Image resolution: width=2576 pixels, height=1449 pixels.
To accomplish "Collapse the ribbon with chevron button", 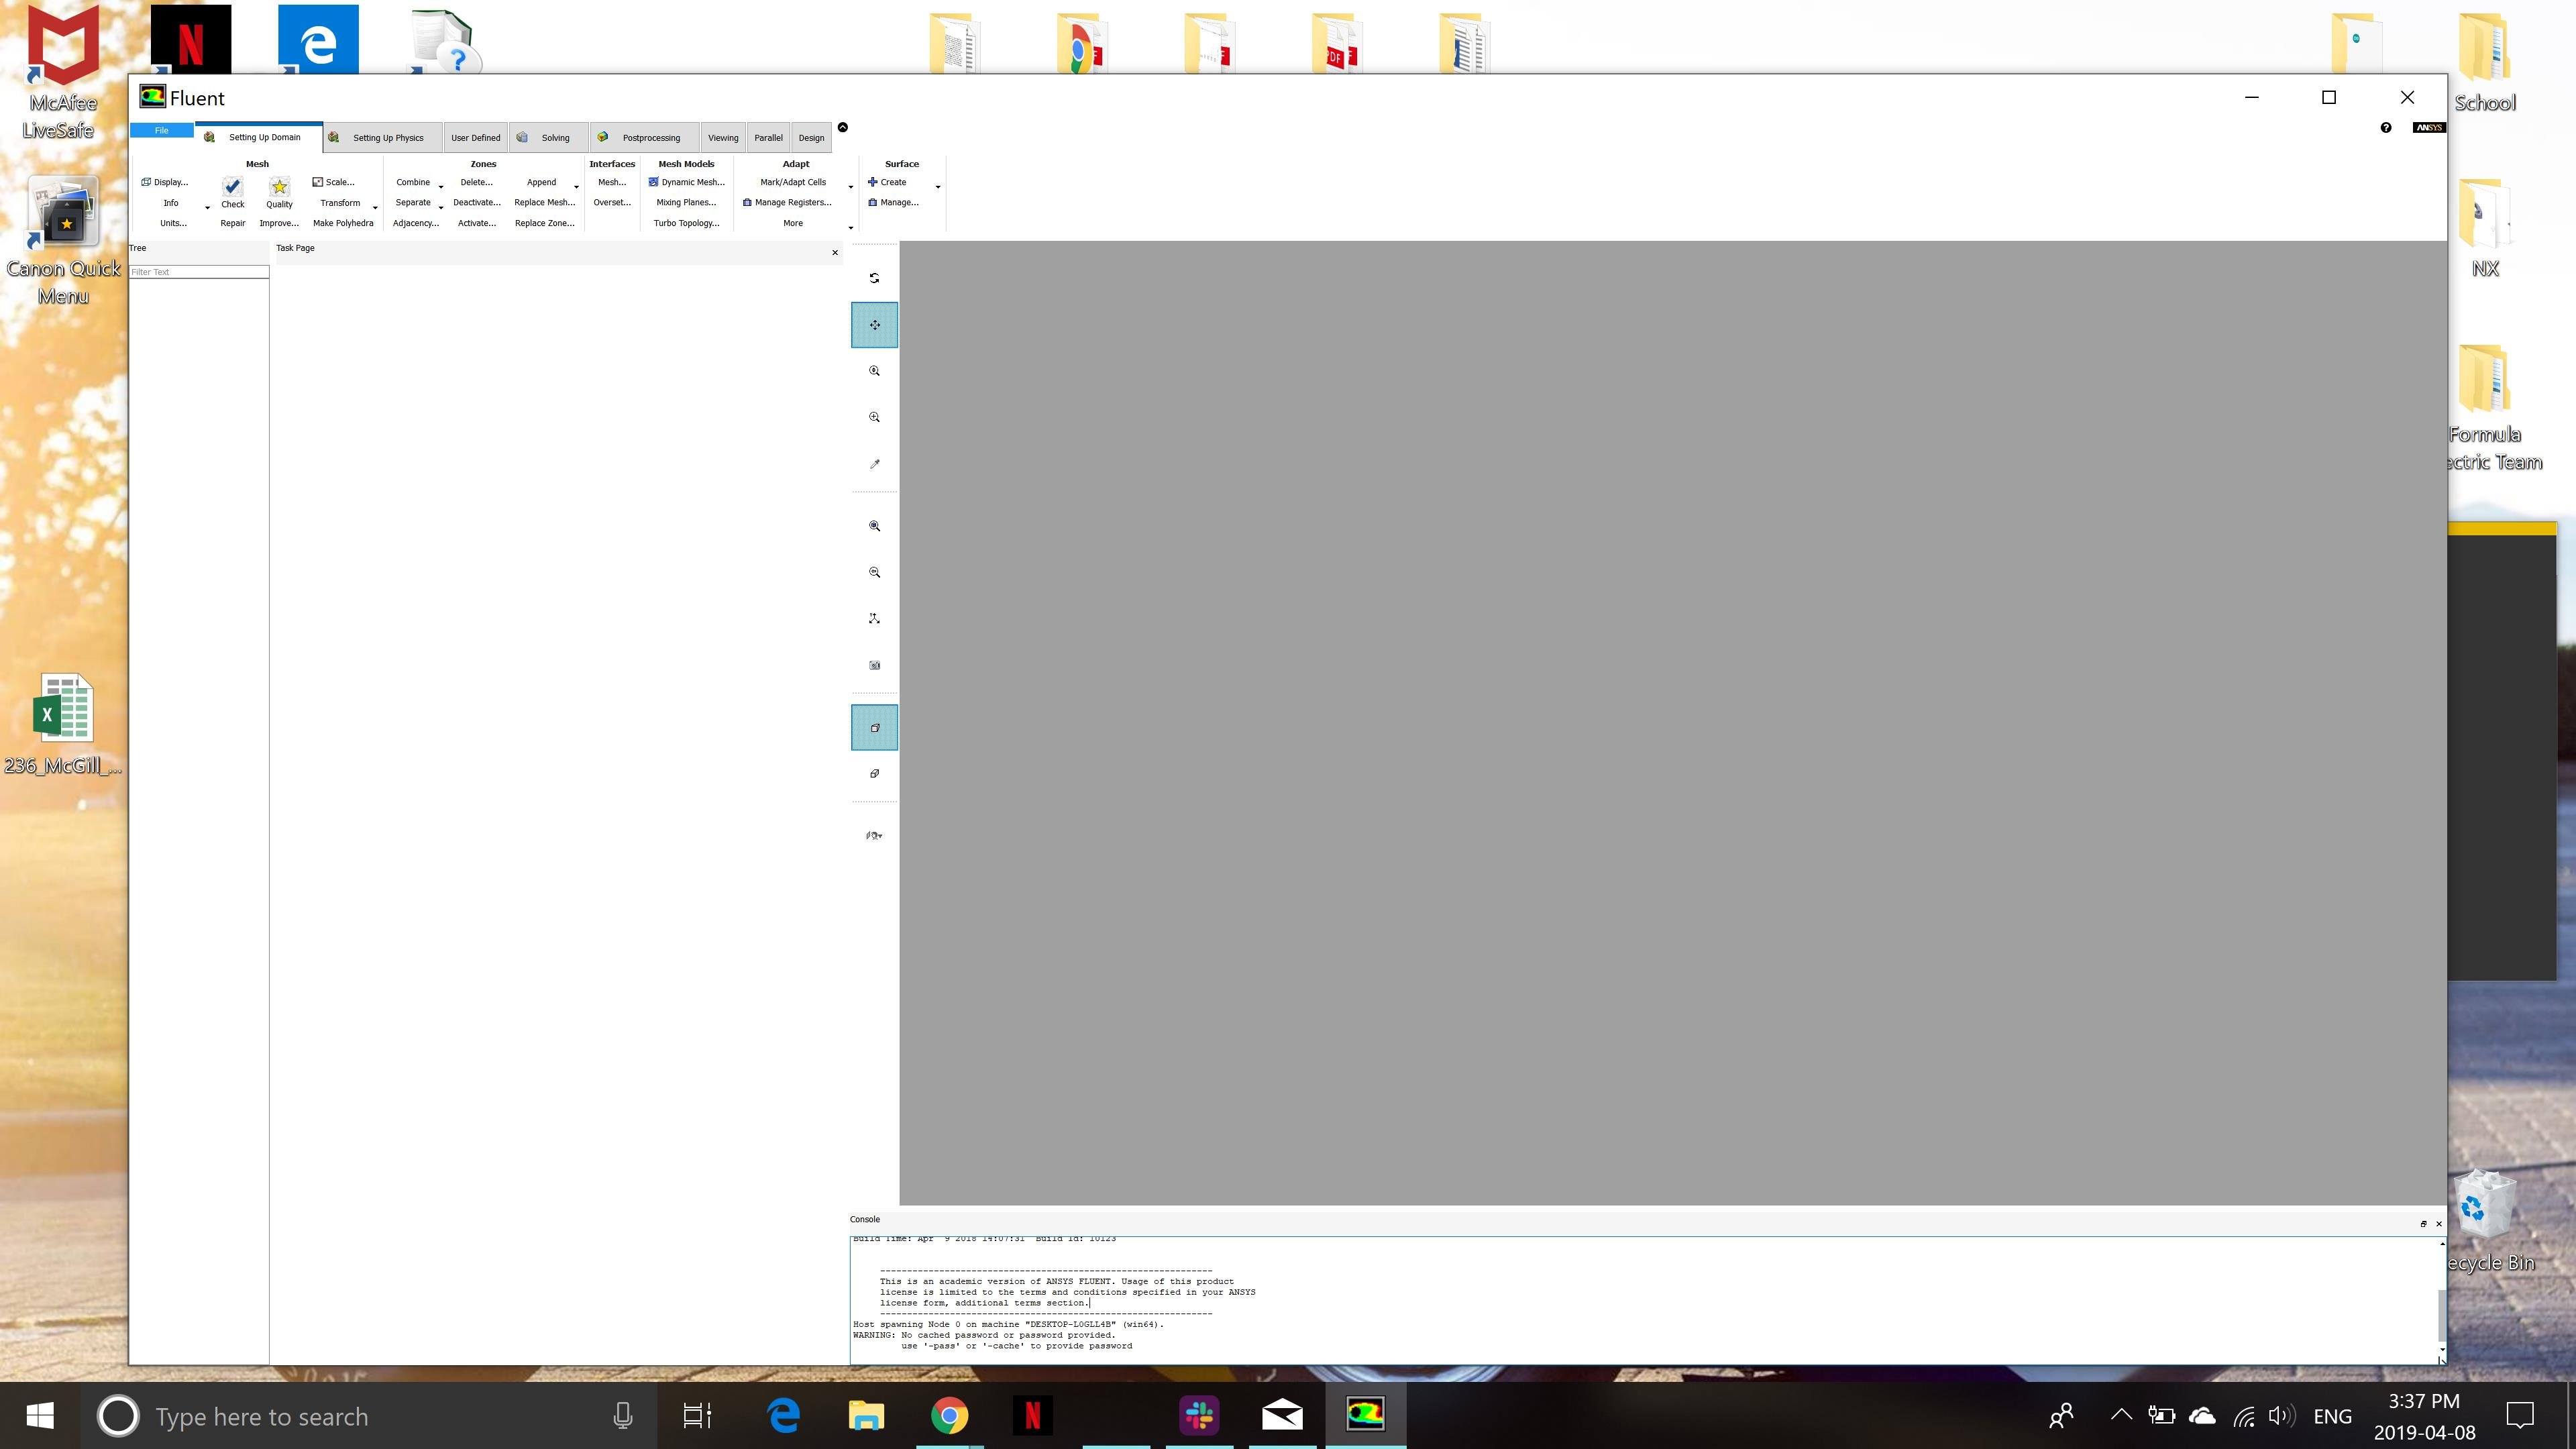I will coord(842,127).
